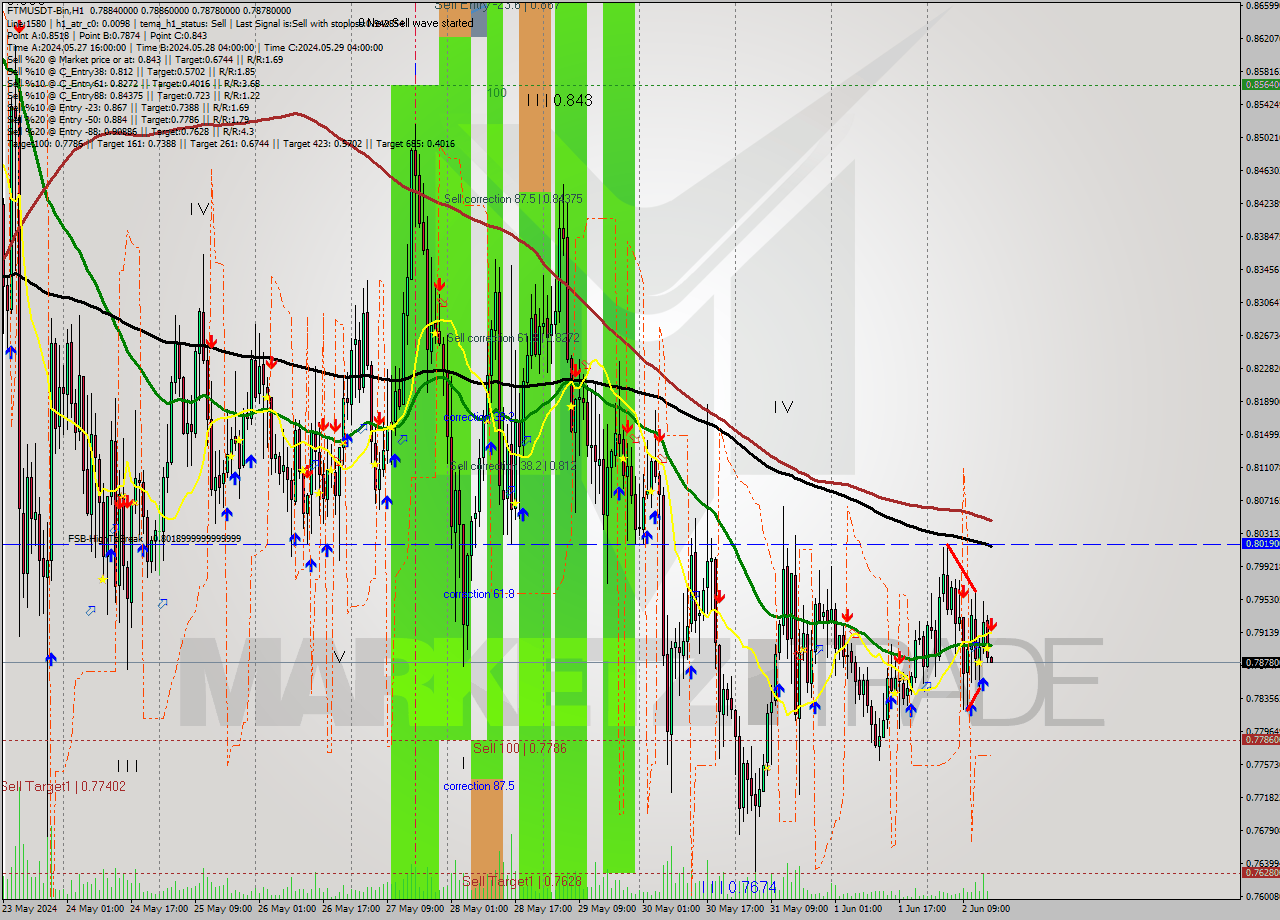Click the Sell correction 61.8 | 0.8272 label
Image resolution: width=1280 pixels, height=920 pixels.
(x=513, y=338)
